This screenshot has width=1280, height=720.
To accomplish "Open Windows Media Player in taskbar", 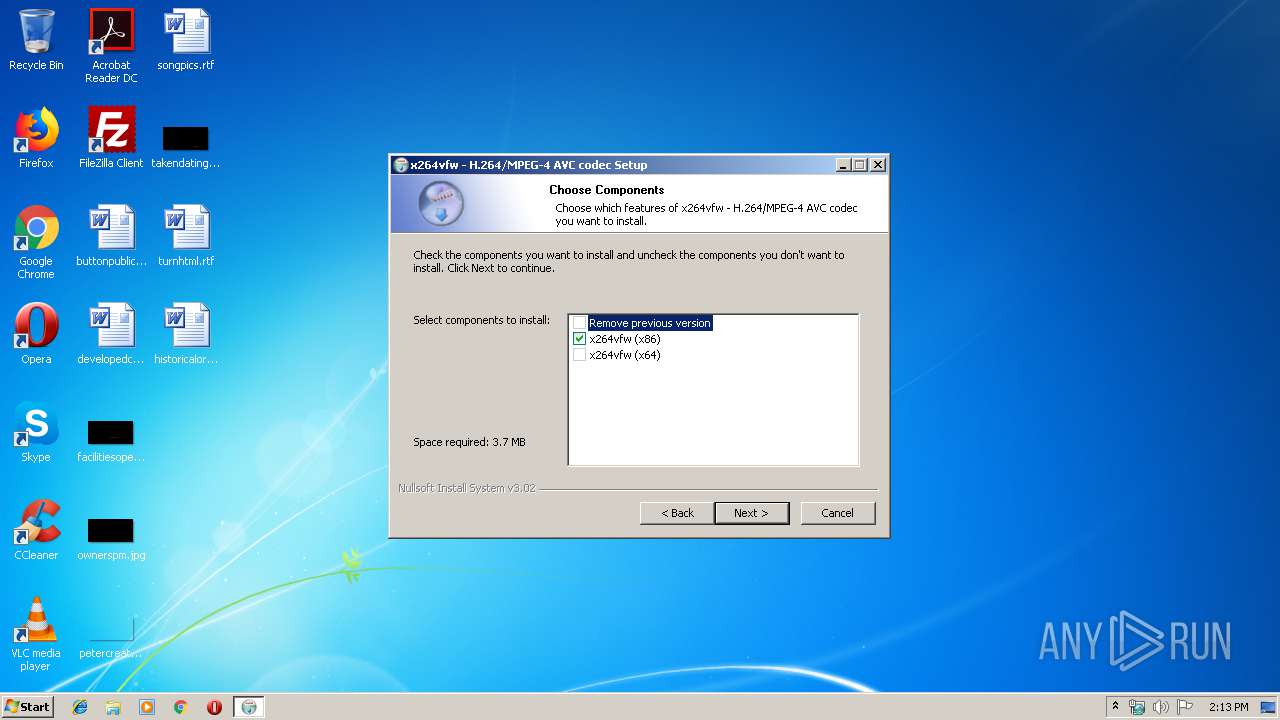I will [147, 707].
